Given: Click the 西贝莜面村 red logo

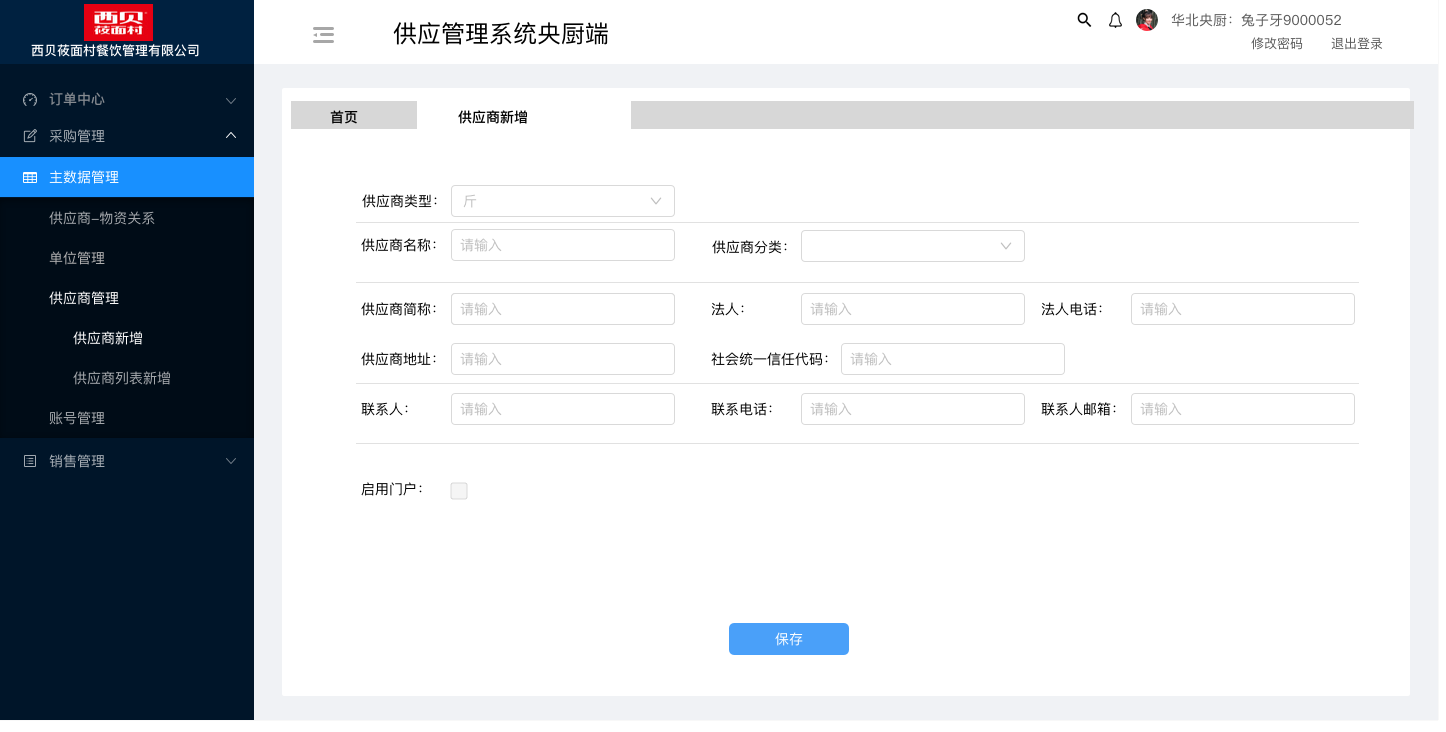Looking at the screenshot, I should point(119,22).
